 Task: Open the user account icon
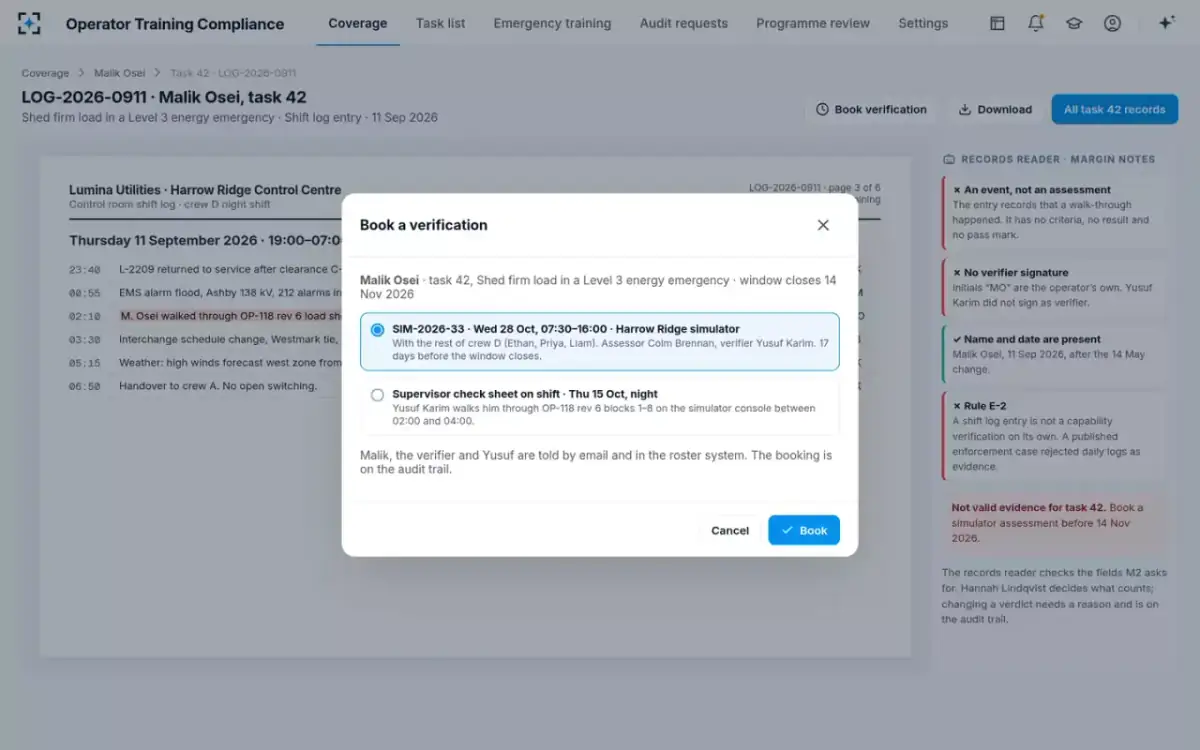[1112, 23]
